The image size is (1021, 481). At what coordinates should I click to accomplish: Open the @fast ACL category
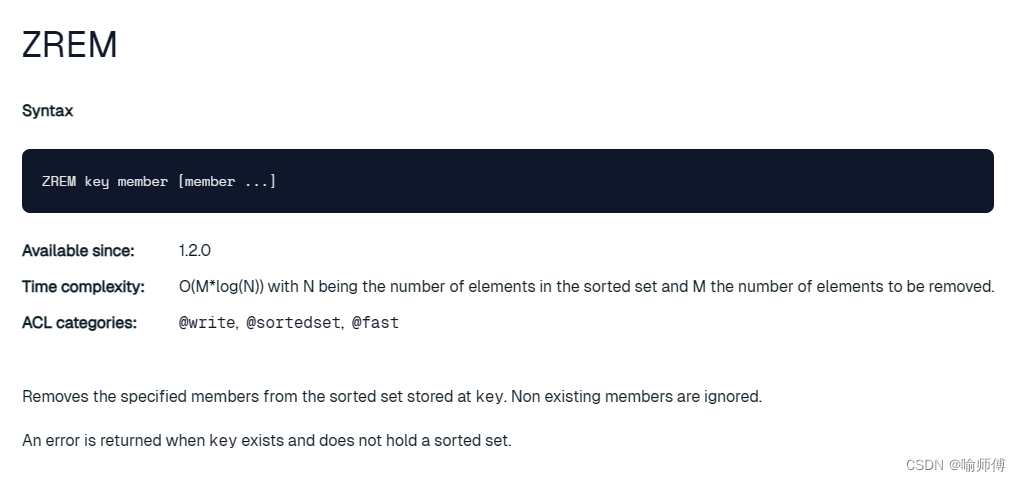[376, 322]
